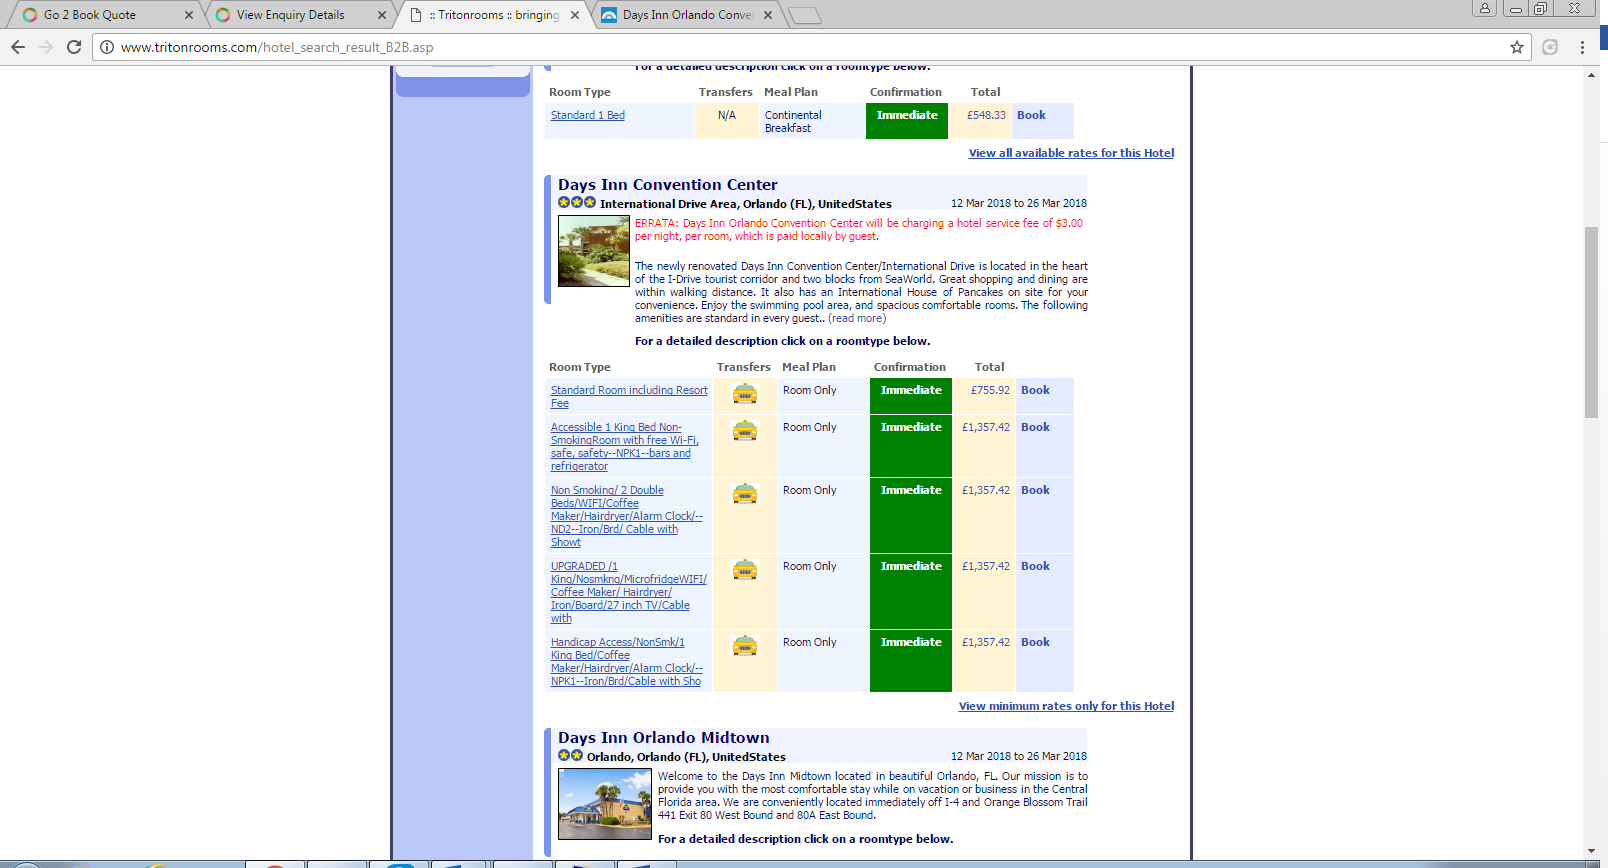Click the browser forward arrow
This screenshot has width=1608, height=868.
click(x=46, y=47)
